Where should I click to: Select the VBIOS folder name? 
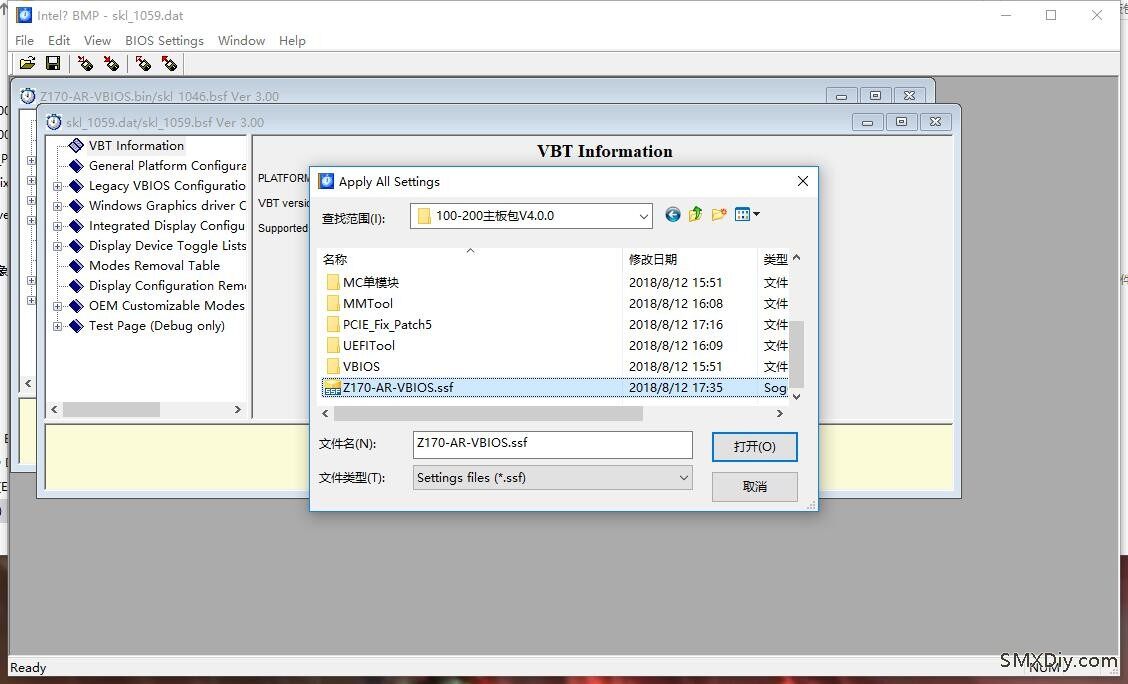(361, 366)
